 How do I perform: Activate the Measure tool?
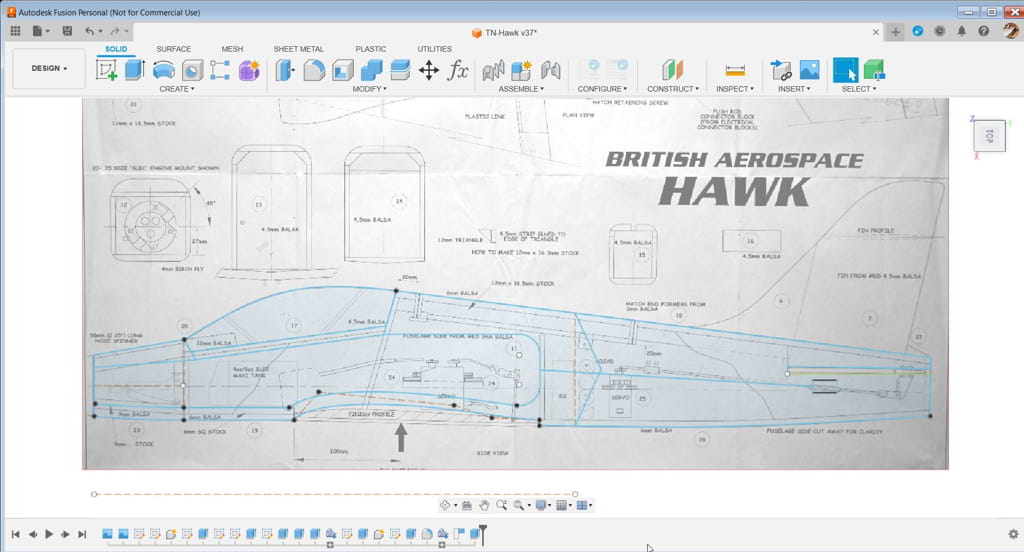735,70
